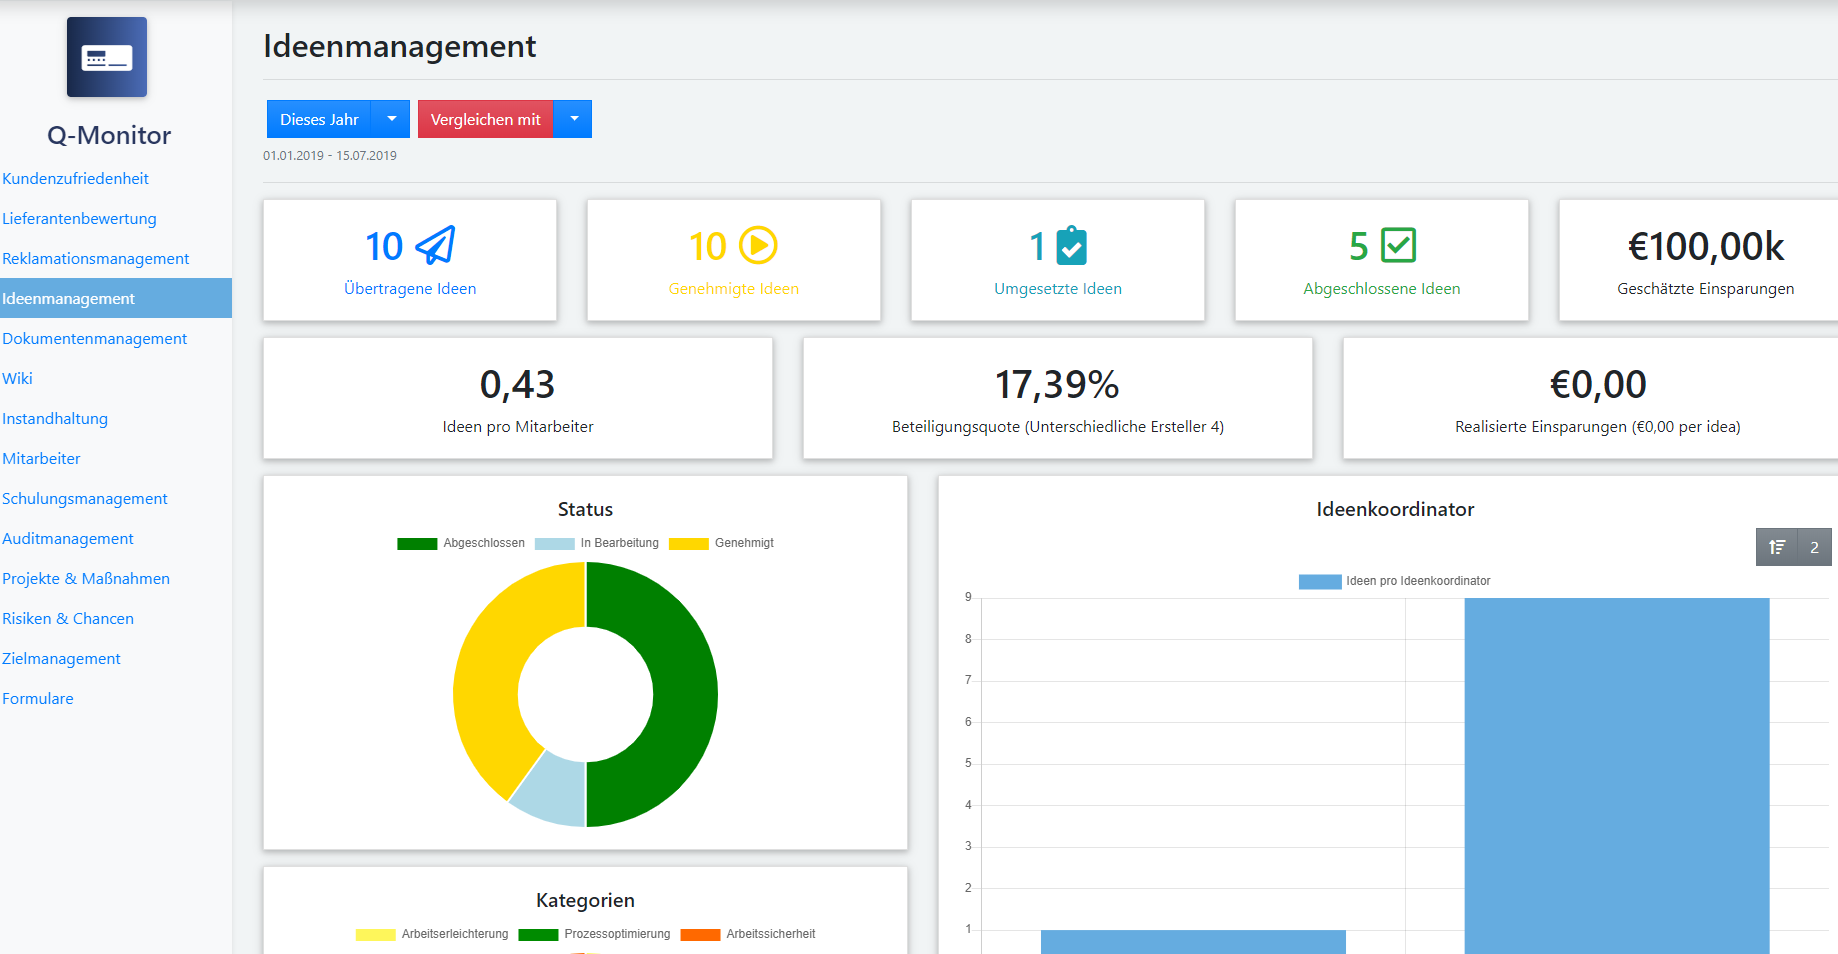
Task: Click the tall bar in Ideenkoordinator chart
Action: pyautogui.click(x=1617, y=775)
